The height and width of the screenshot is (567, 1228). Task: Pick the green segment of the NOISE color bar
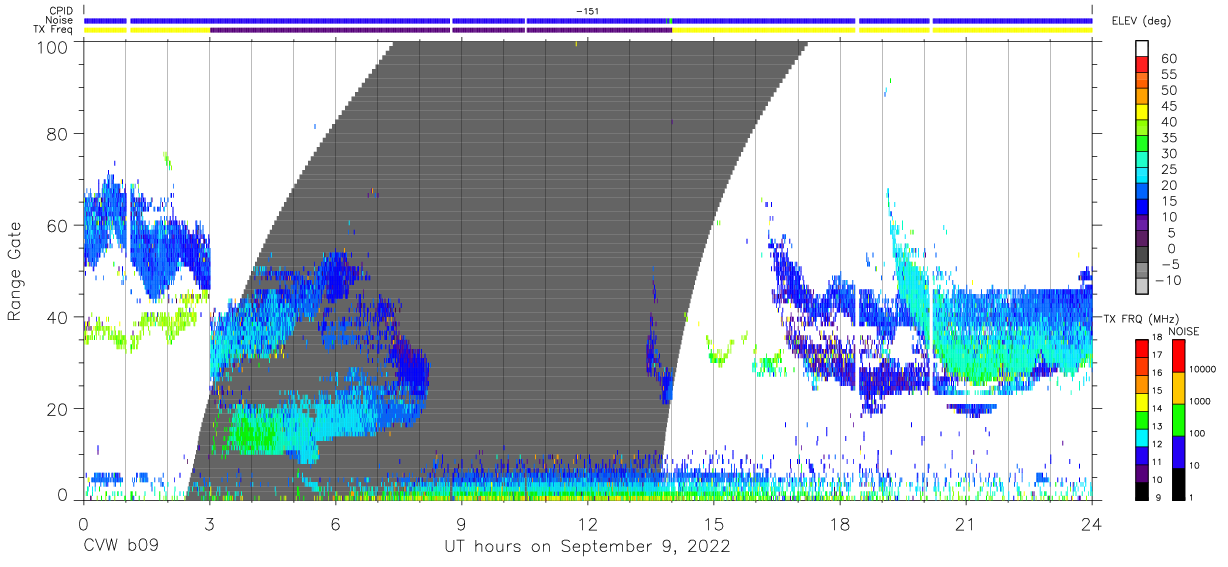click(x=1181, y=420)
